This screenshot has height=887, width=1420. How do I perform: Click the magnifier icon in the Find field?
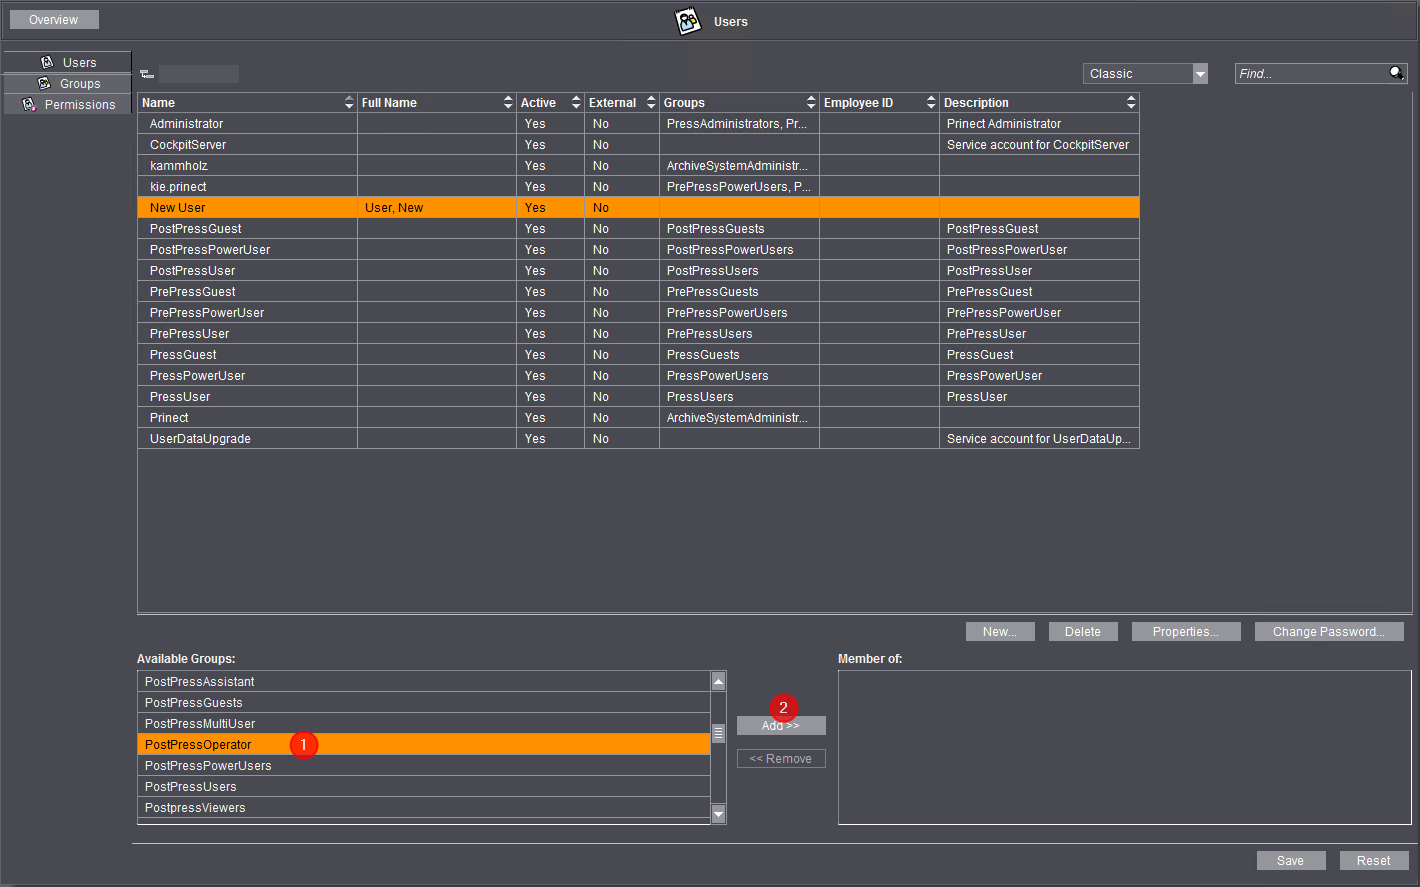1396,73
